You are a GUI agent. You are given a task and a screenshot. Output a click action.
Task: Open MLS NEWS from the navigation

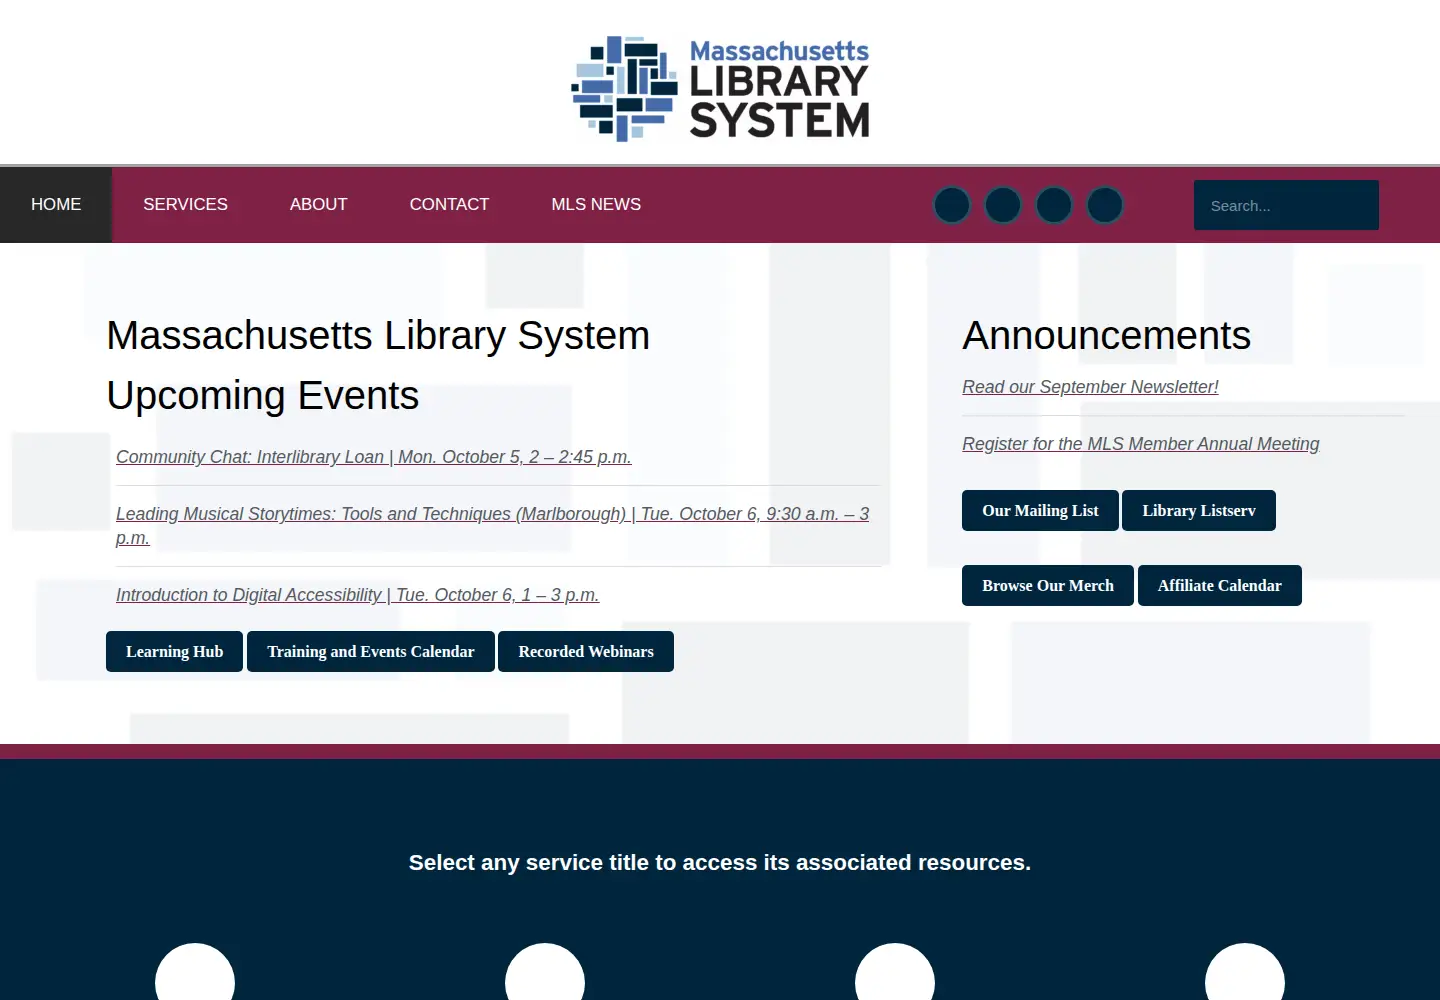[596, 205]
